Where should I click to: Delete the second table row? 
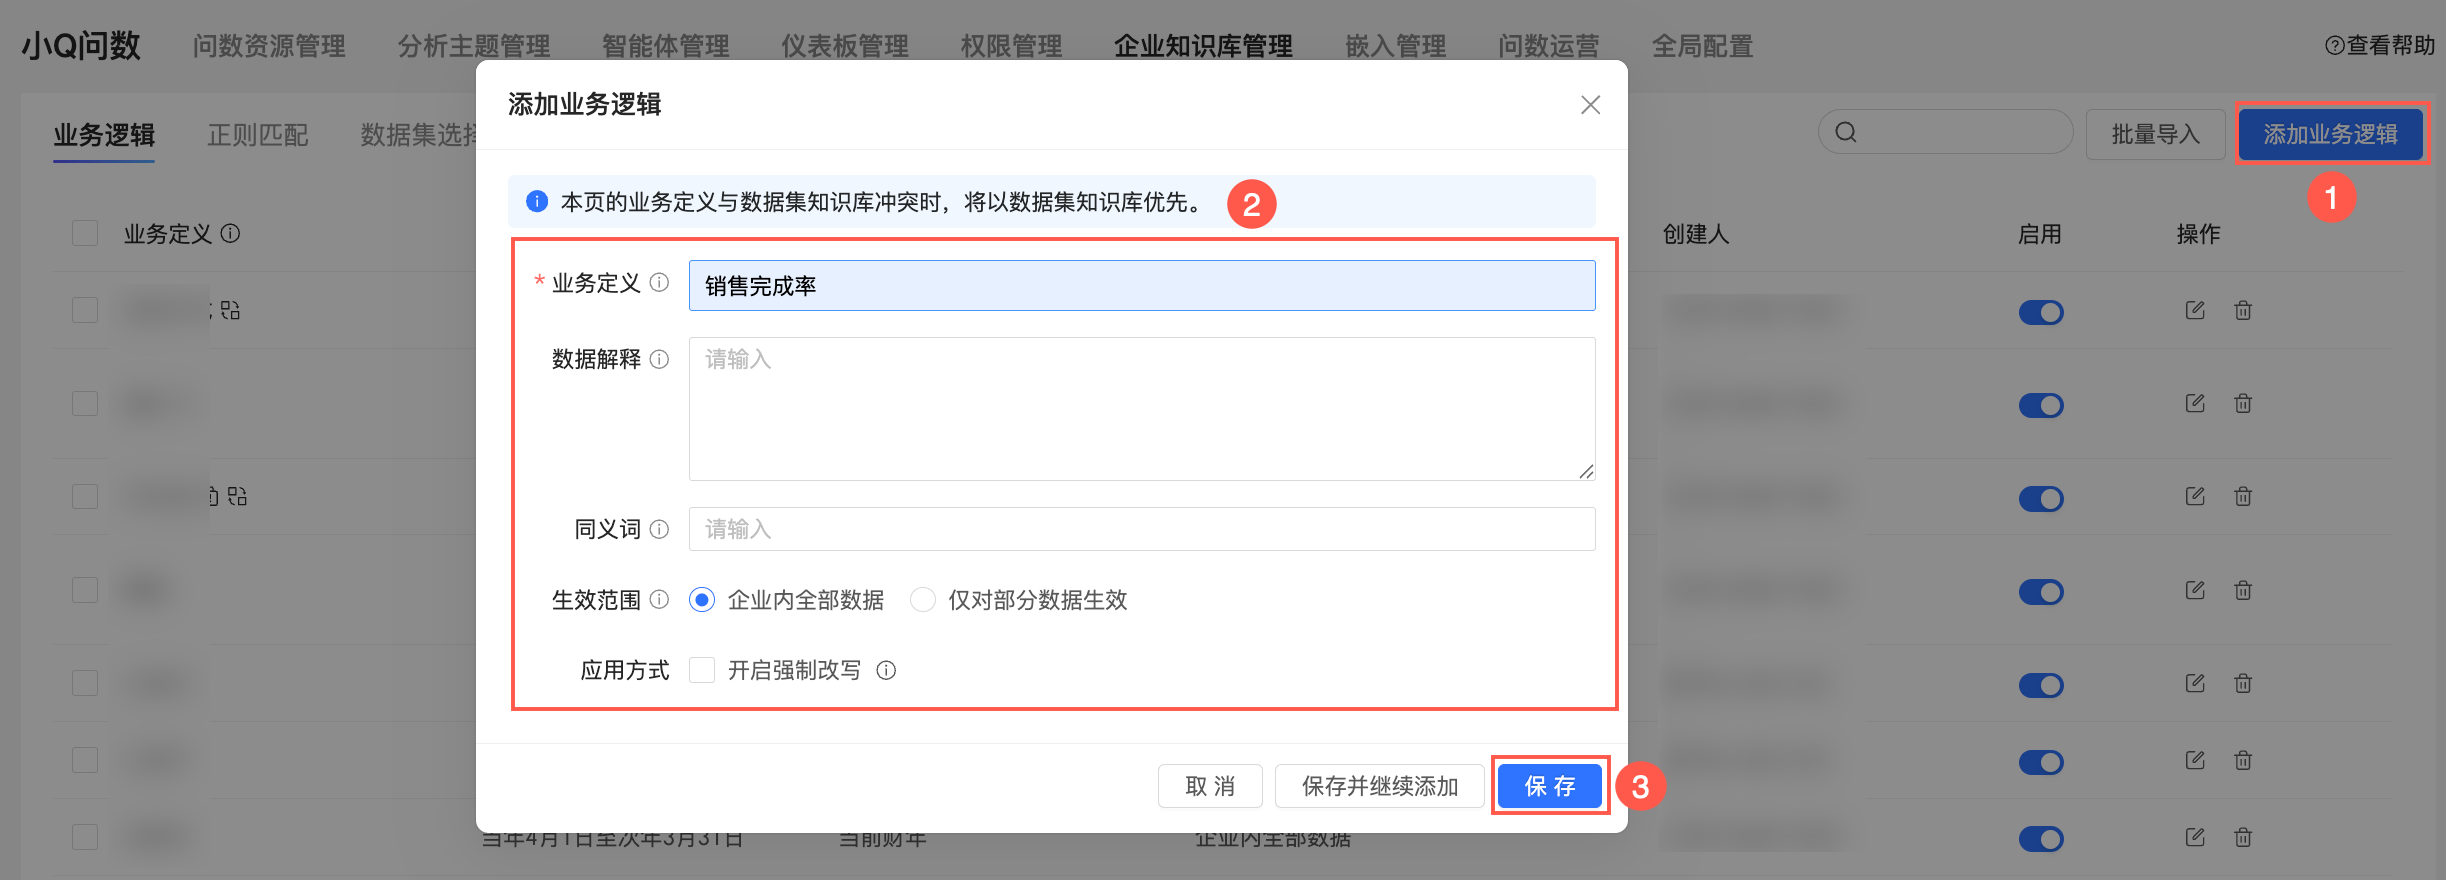2243,403
